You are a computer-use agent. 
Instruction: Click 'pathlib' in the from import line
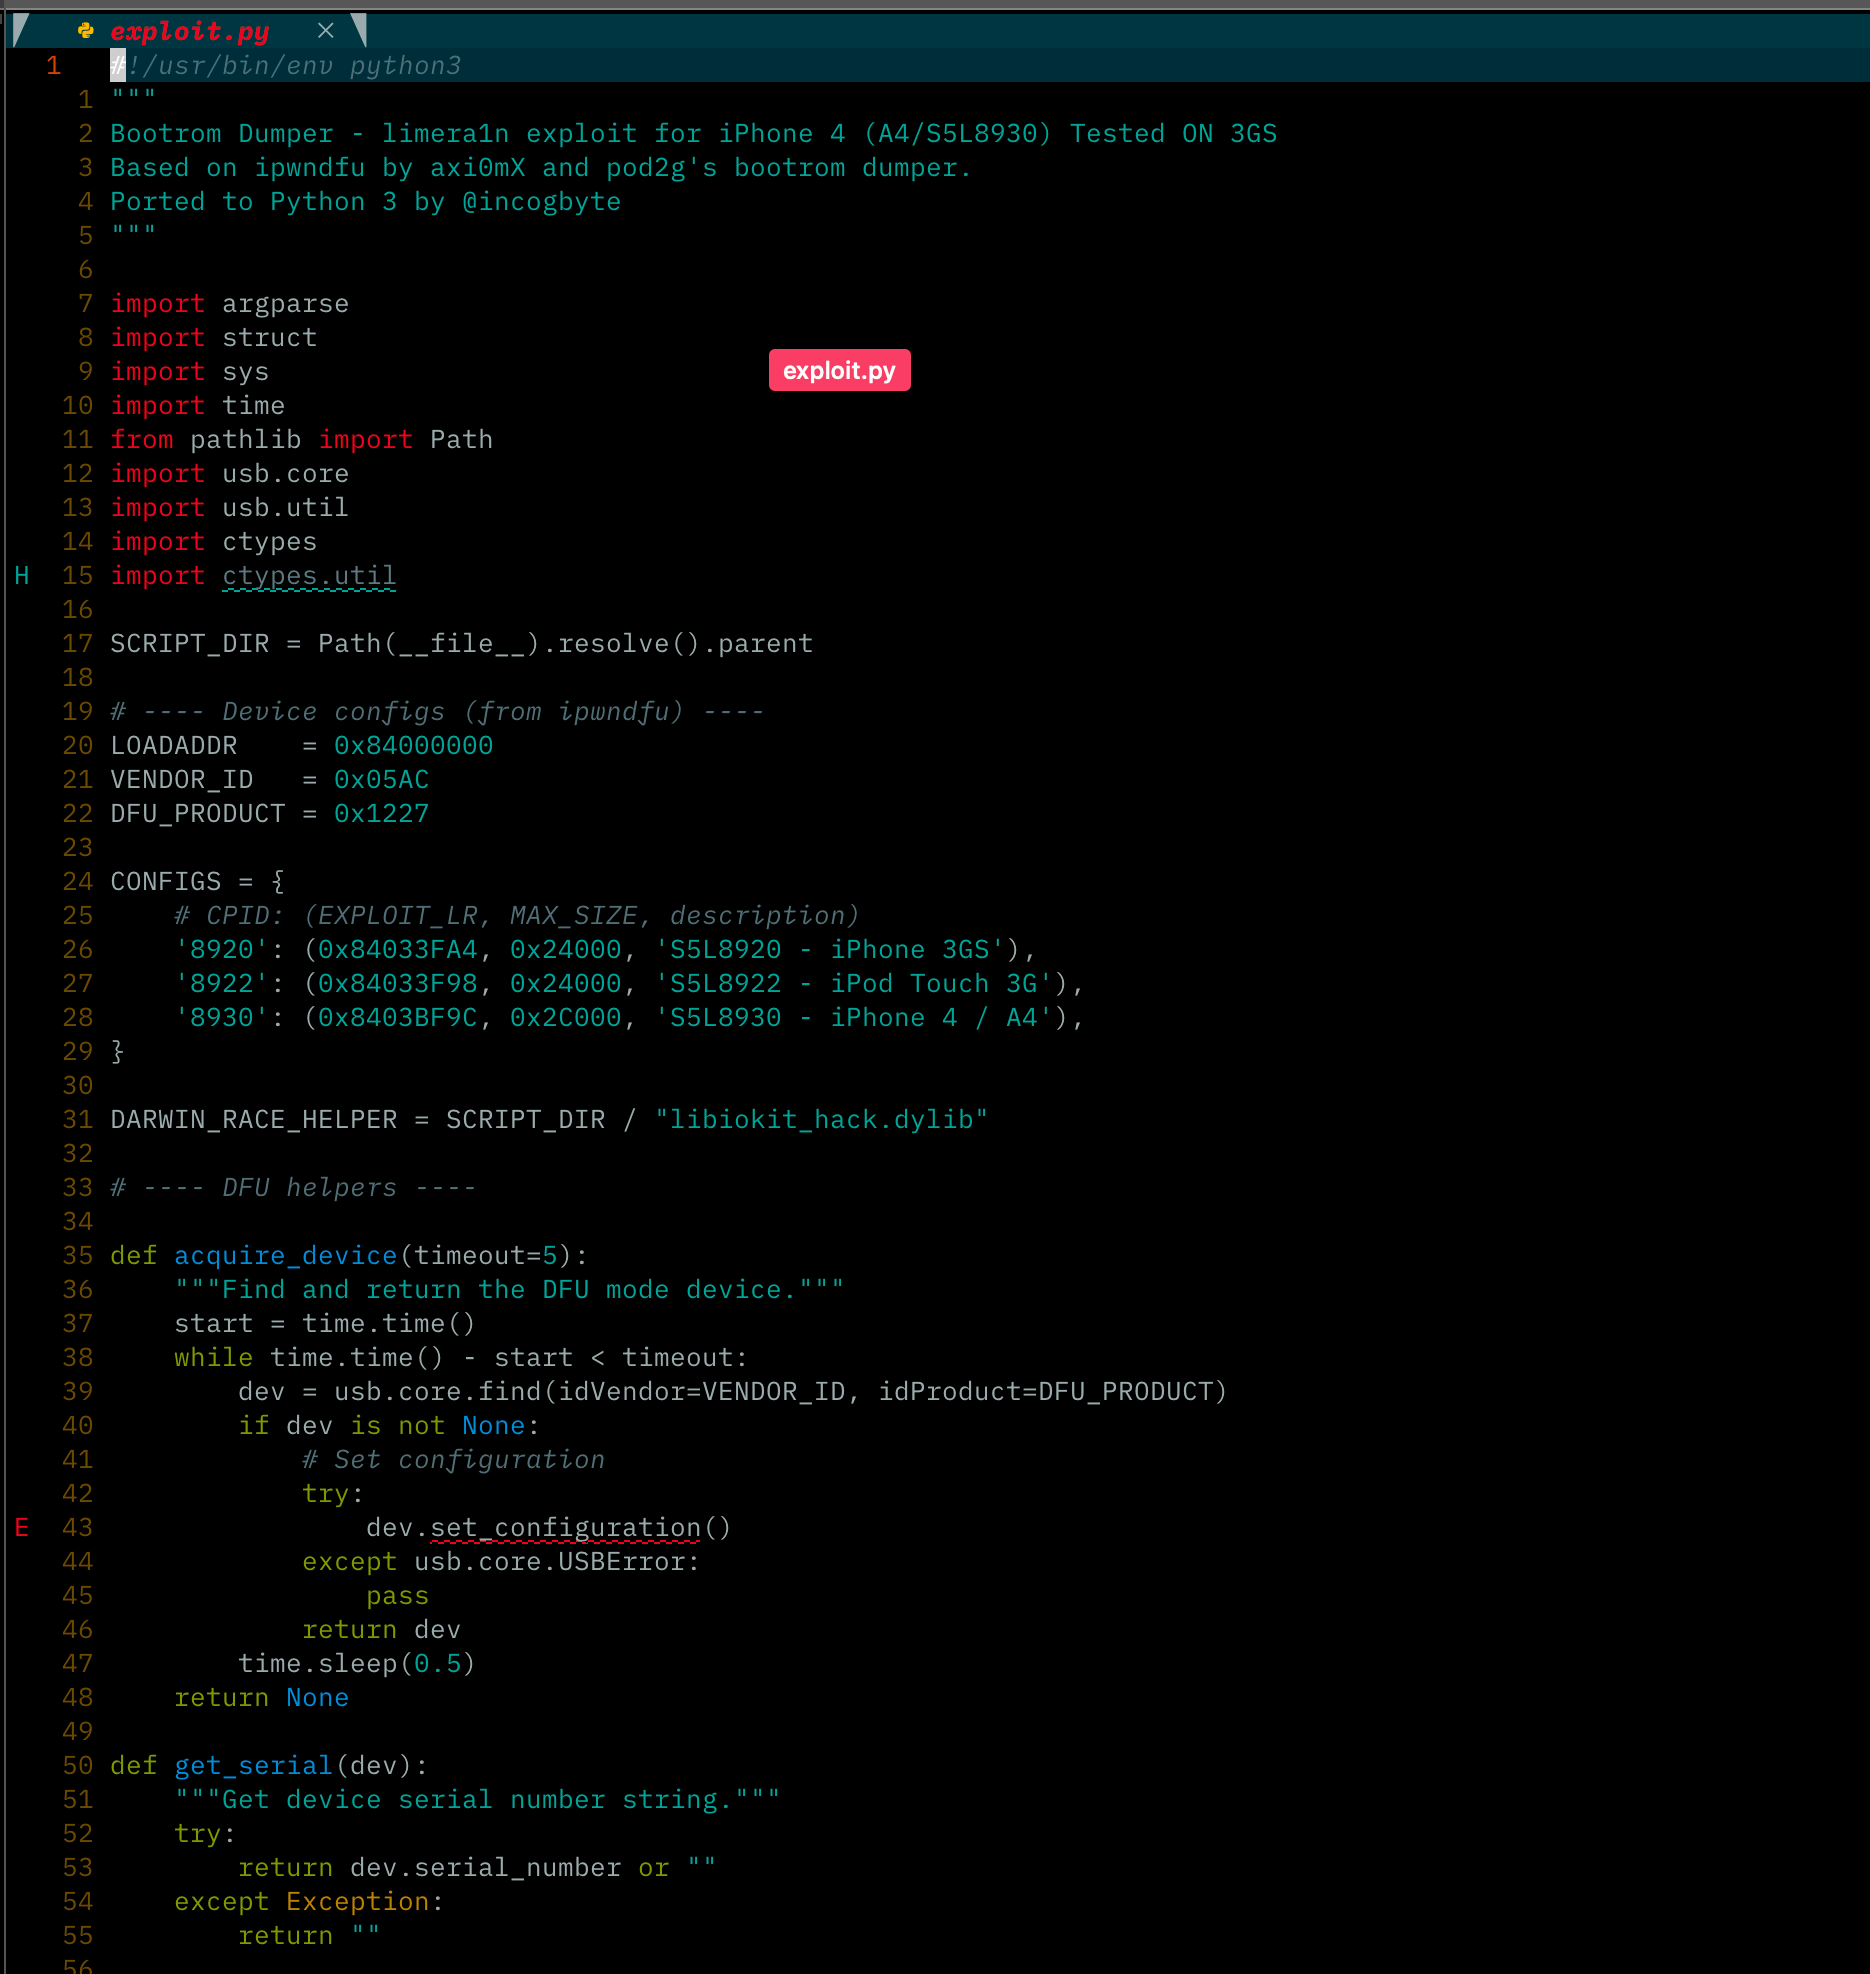(245, 440)
